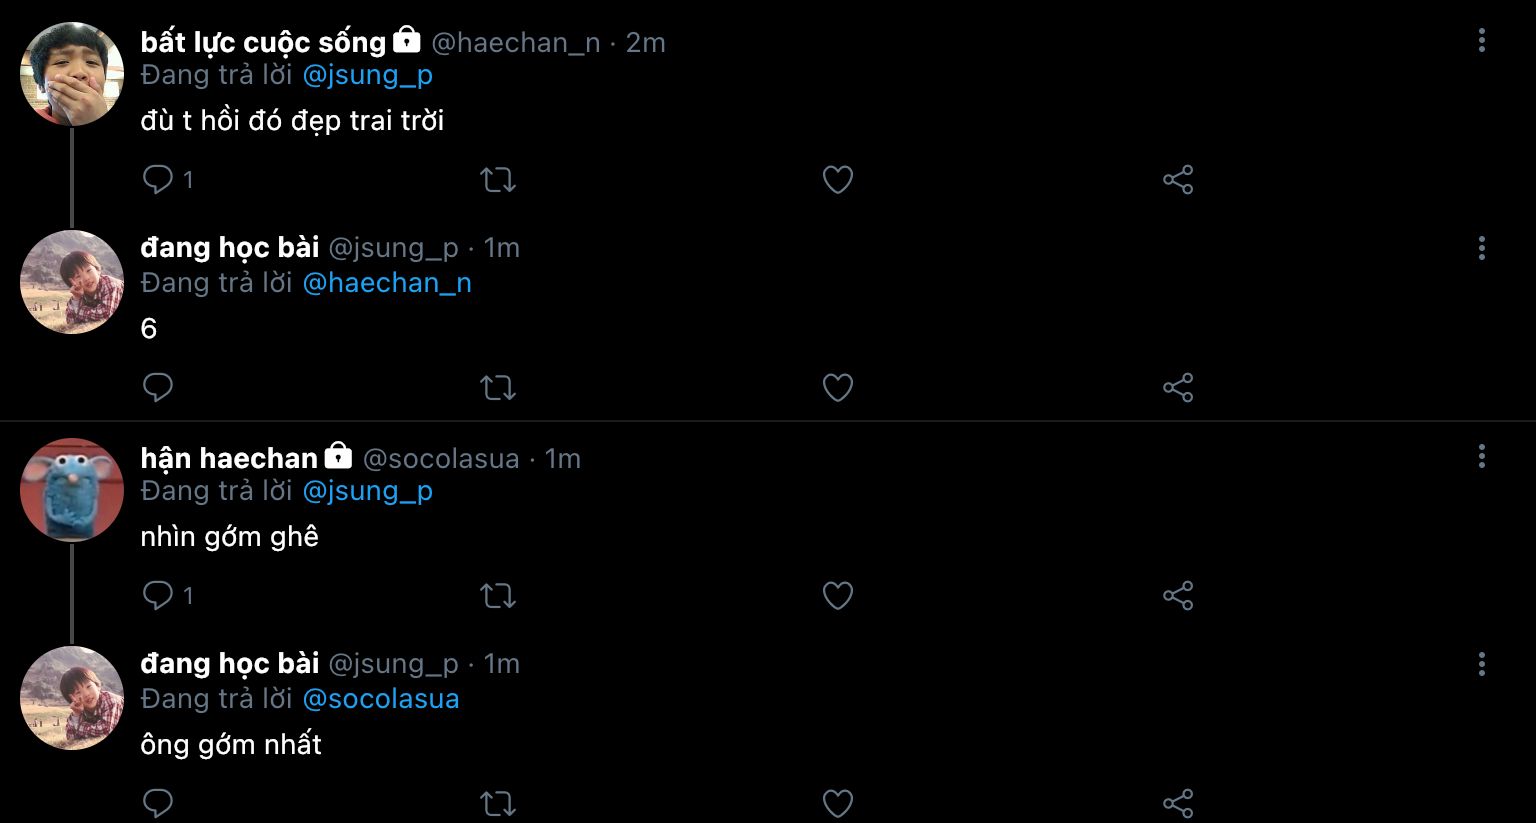The image size is (1536, 823).
Task: Open hận haechan's blue puppet profile picture
Action: [72, 490]
